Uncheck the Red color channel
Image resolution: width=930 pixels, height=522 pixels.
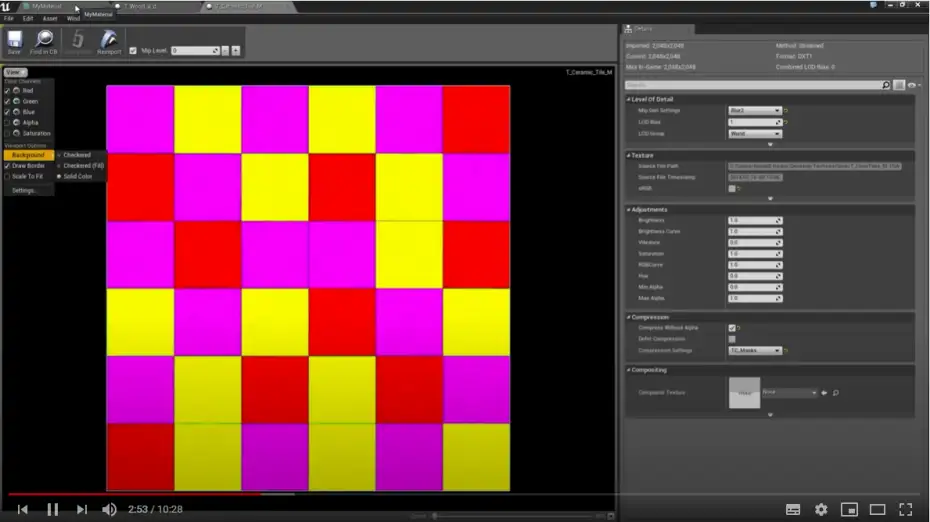(x=7, y=91)
